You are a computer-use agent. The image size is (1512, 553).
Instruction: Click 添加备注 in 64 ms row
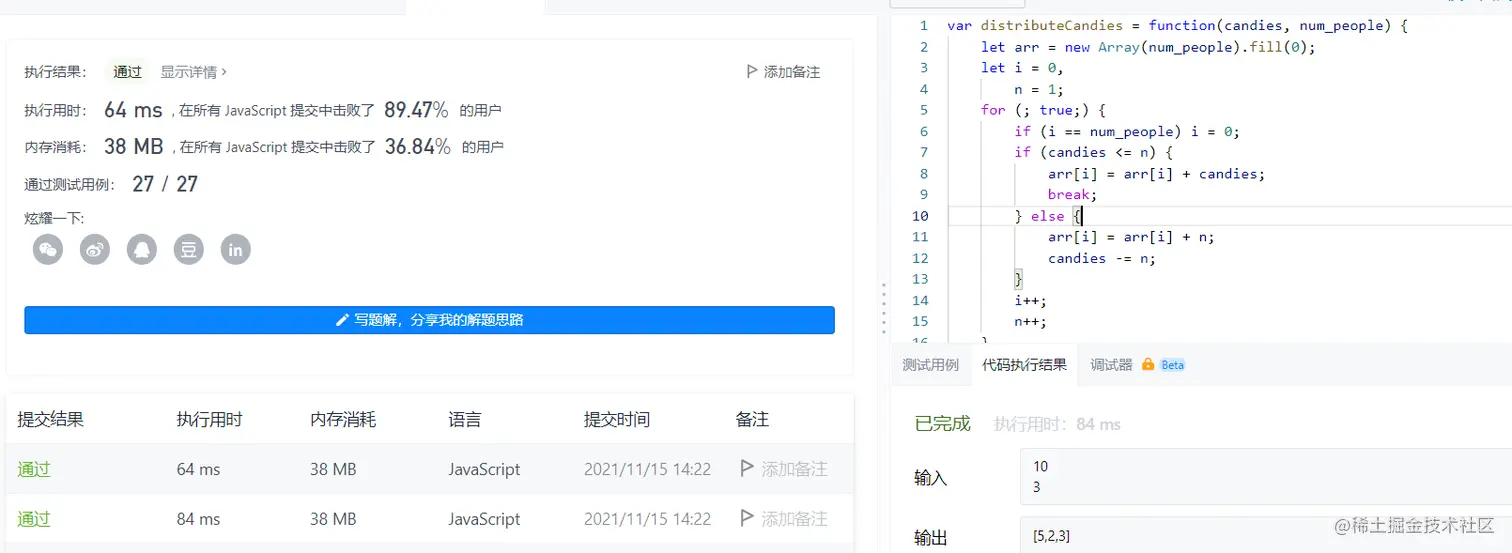click(x=794, y=469)
